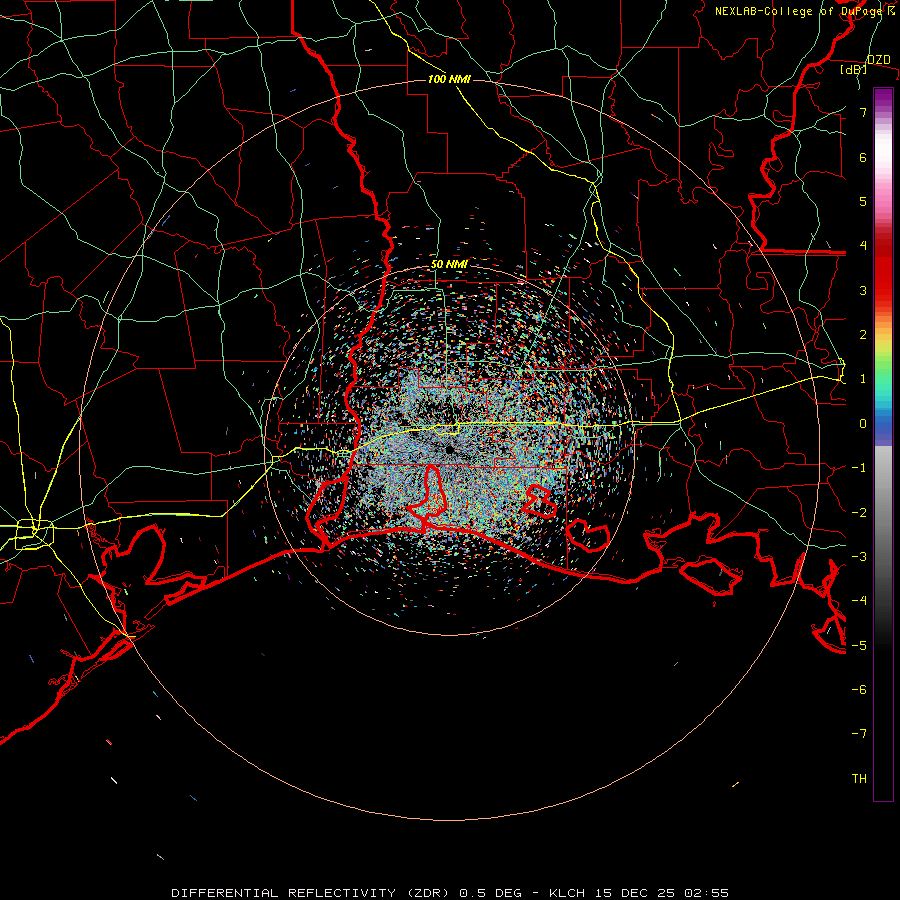Select the 7 value on color scale
Viewport: 900px width, 900px height.
863,112
